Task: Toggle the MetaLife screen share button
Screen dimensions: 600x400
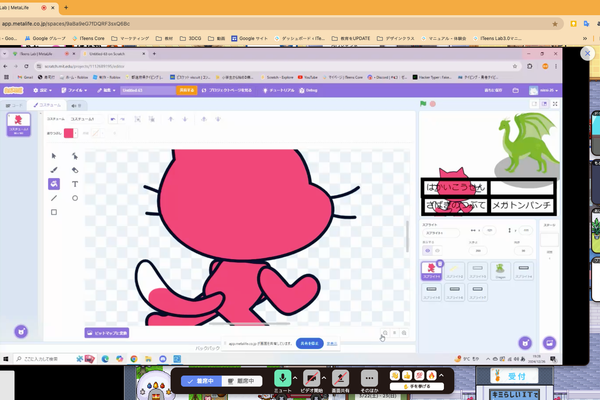Action: (x=340, y=378)
